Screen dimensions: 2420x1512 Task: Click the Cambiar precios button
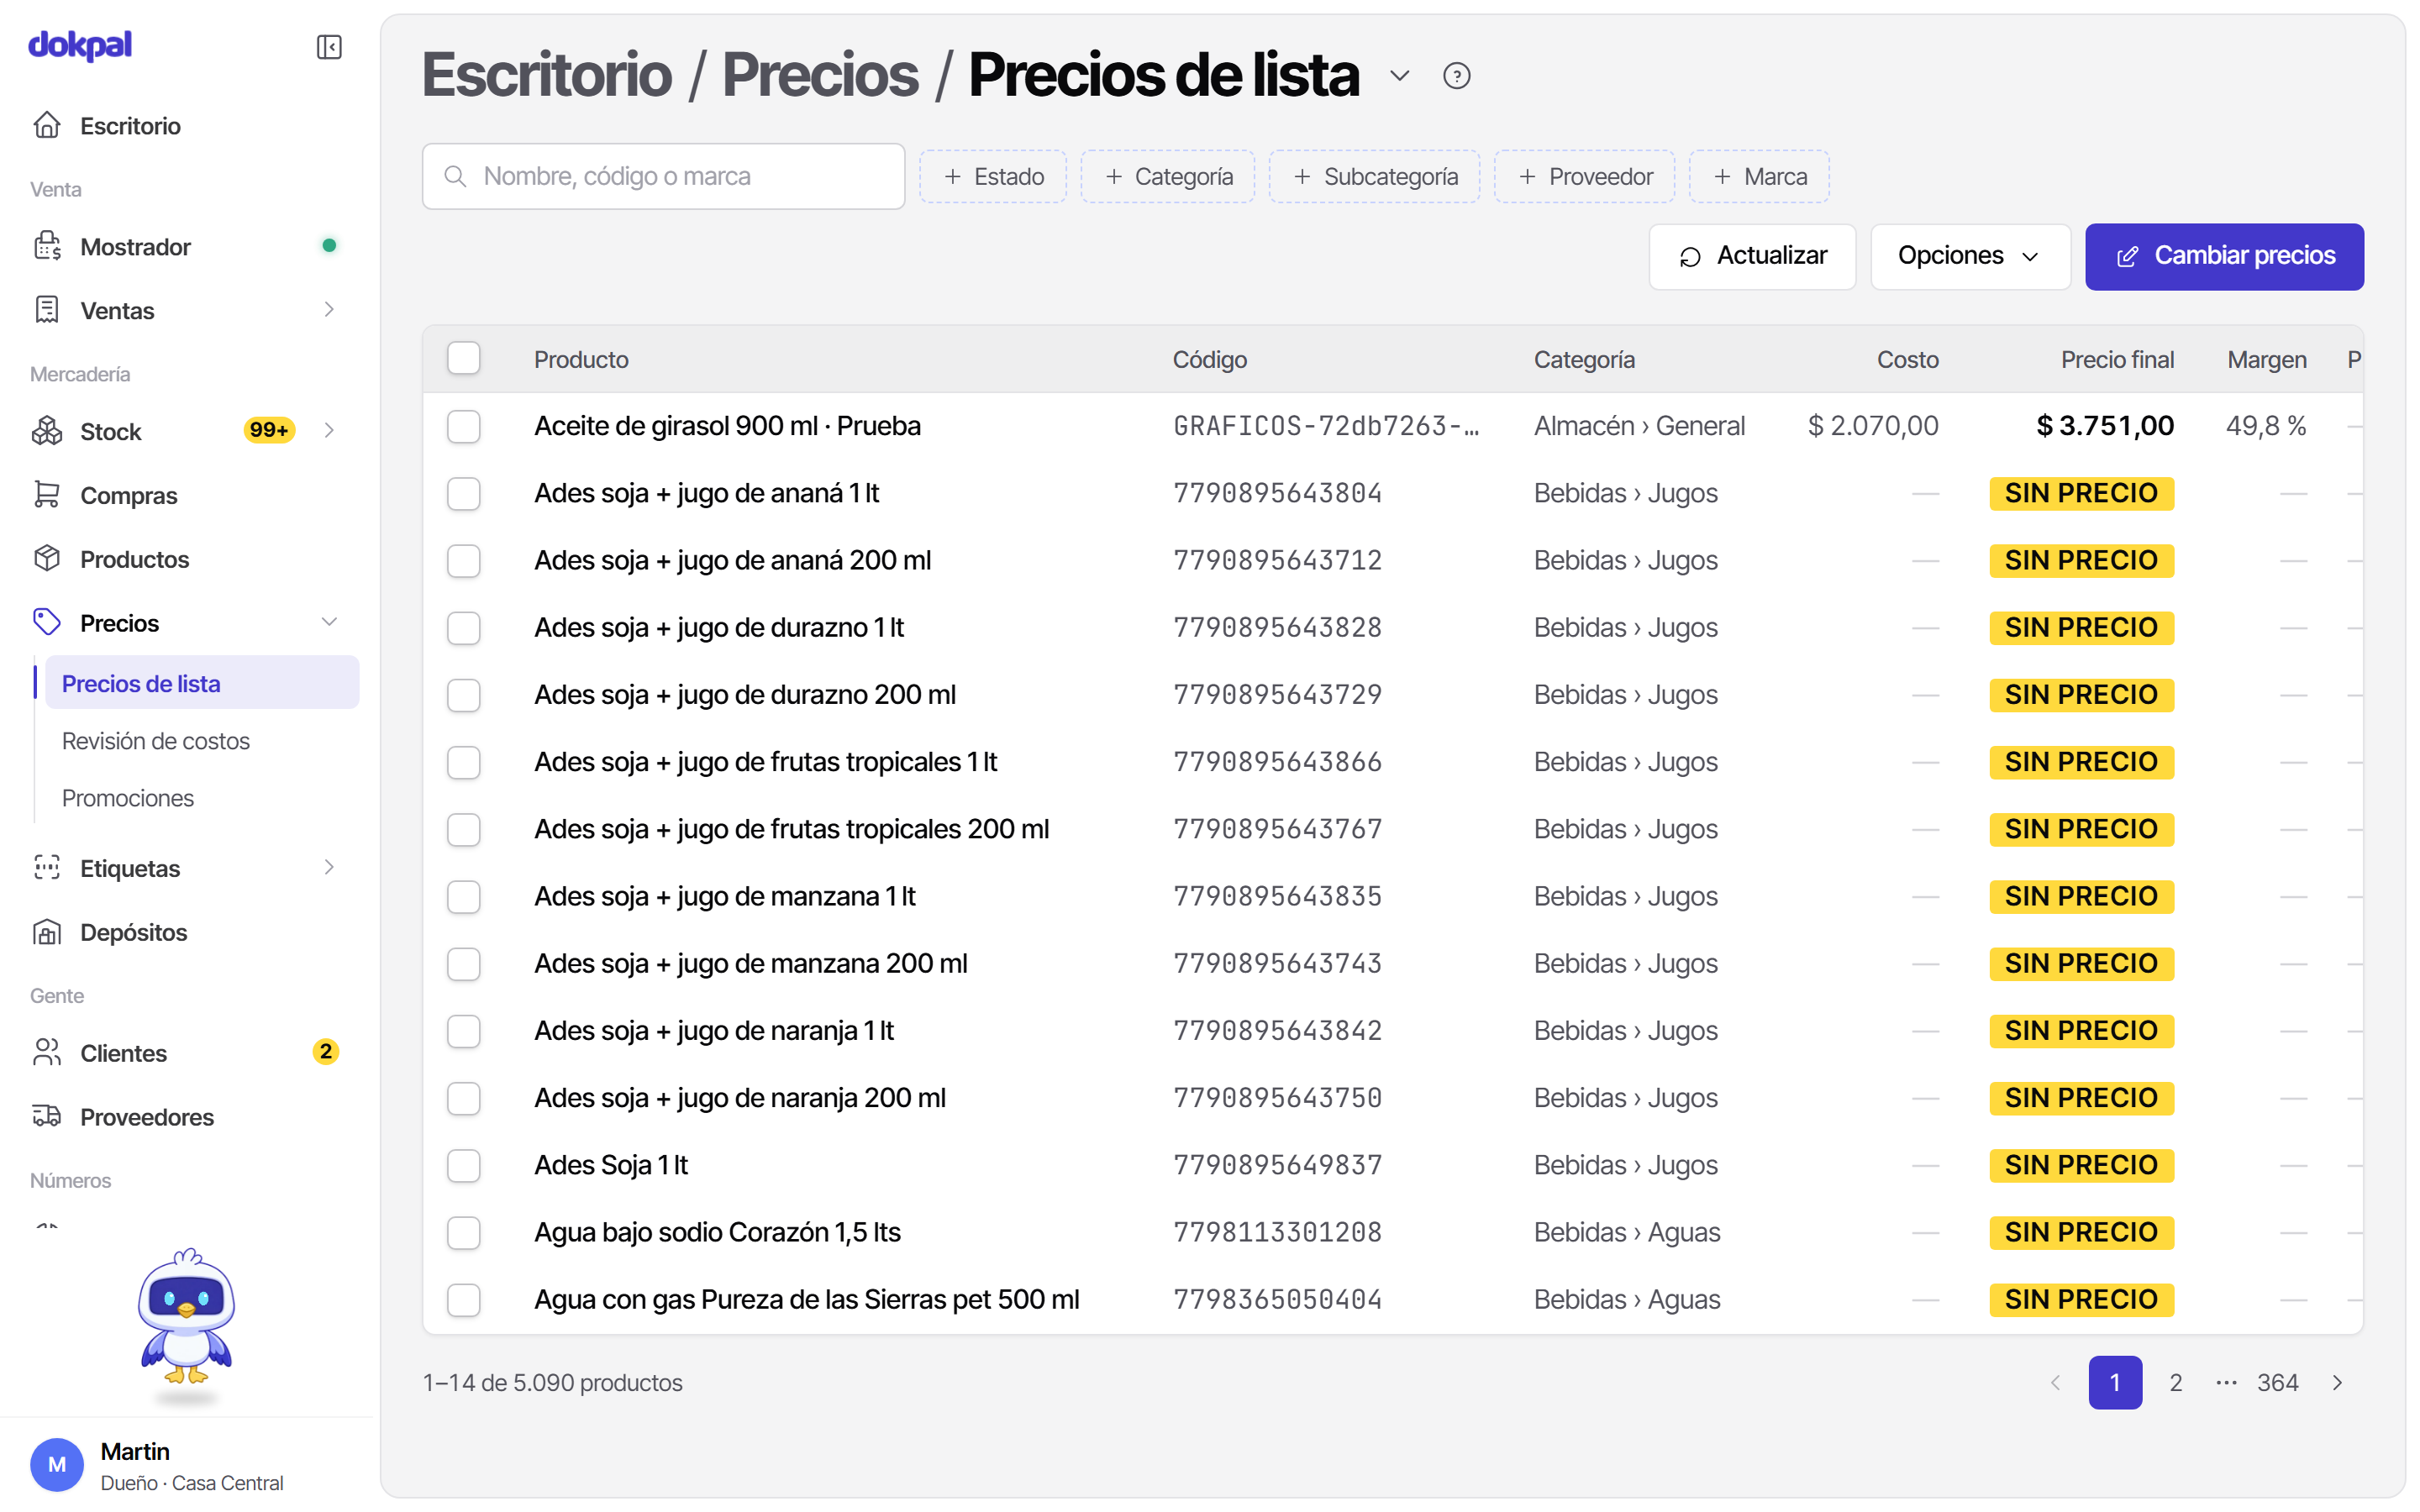coord(2224,256)
